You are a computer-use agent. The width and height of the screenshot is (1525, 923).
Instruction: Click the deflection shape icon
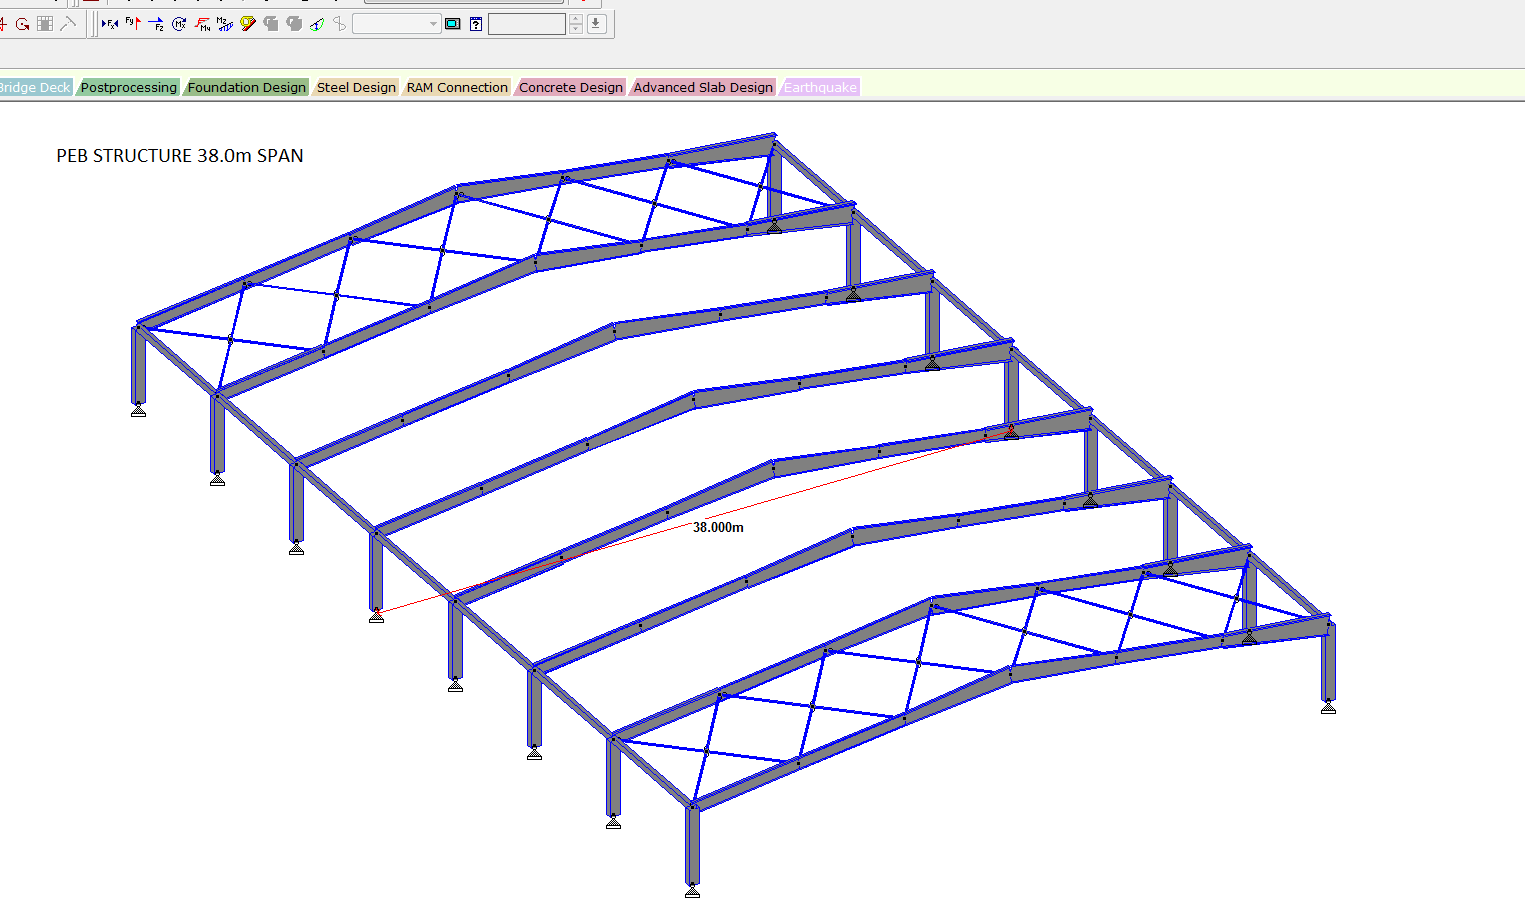[317, 24]
